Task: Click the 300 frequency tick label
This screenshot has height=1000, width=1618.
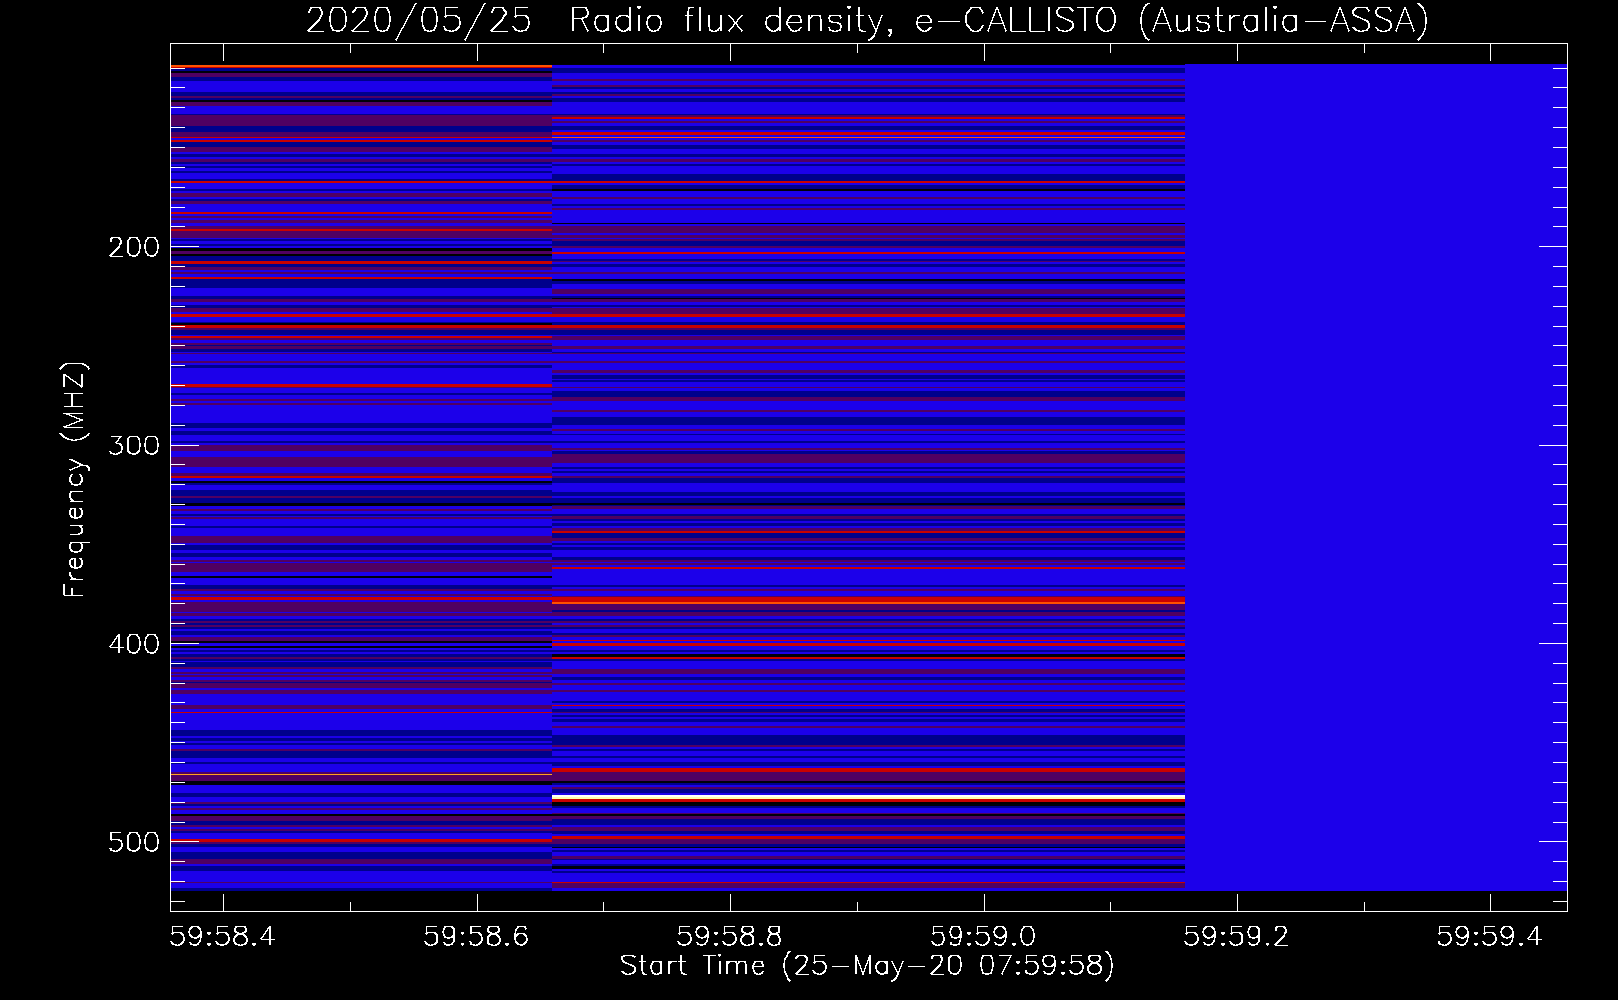Action: click(134, 445)
